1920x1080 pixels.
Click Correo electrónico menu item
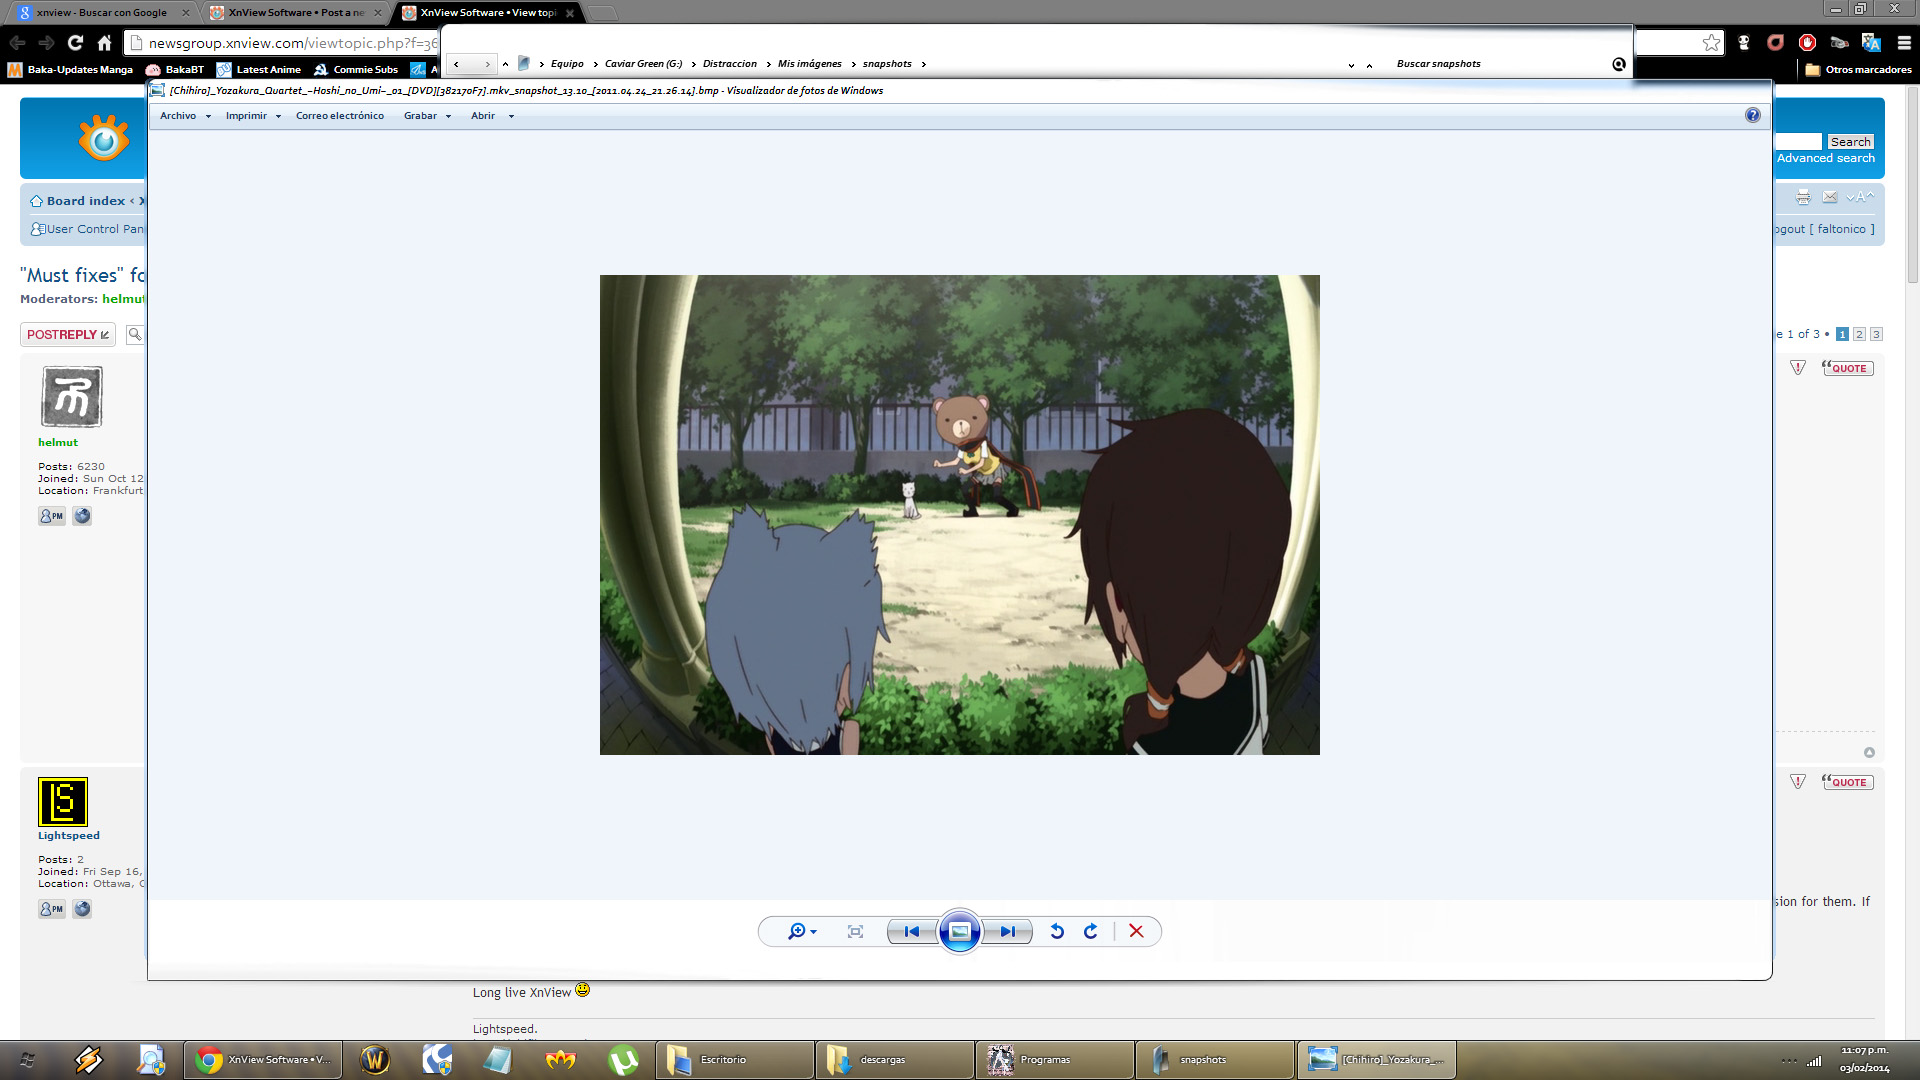coord(339,116)
